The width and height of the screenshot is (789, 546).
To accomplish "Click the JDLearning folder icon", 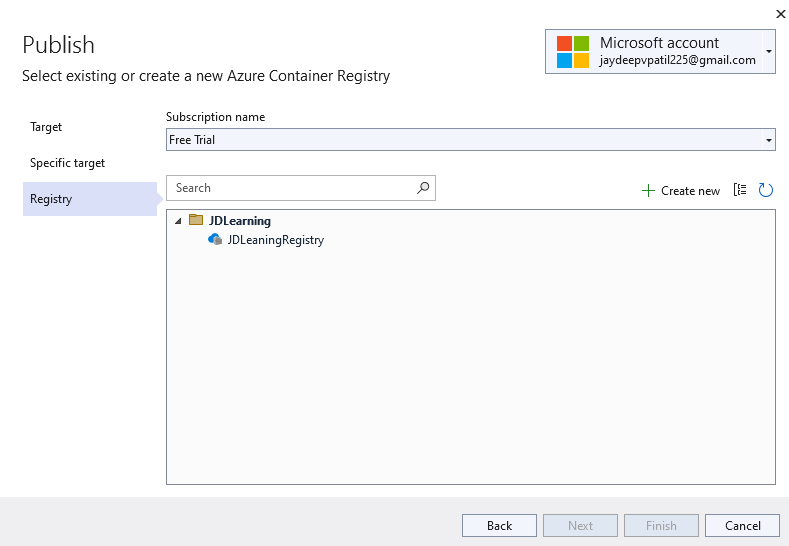I will click(x=196, y=220).
